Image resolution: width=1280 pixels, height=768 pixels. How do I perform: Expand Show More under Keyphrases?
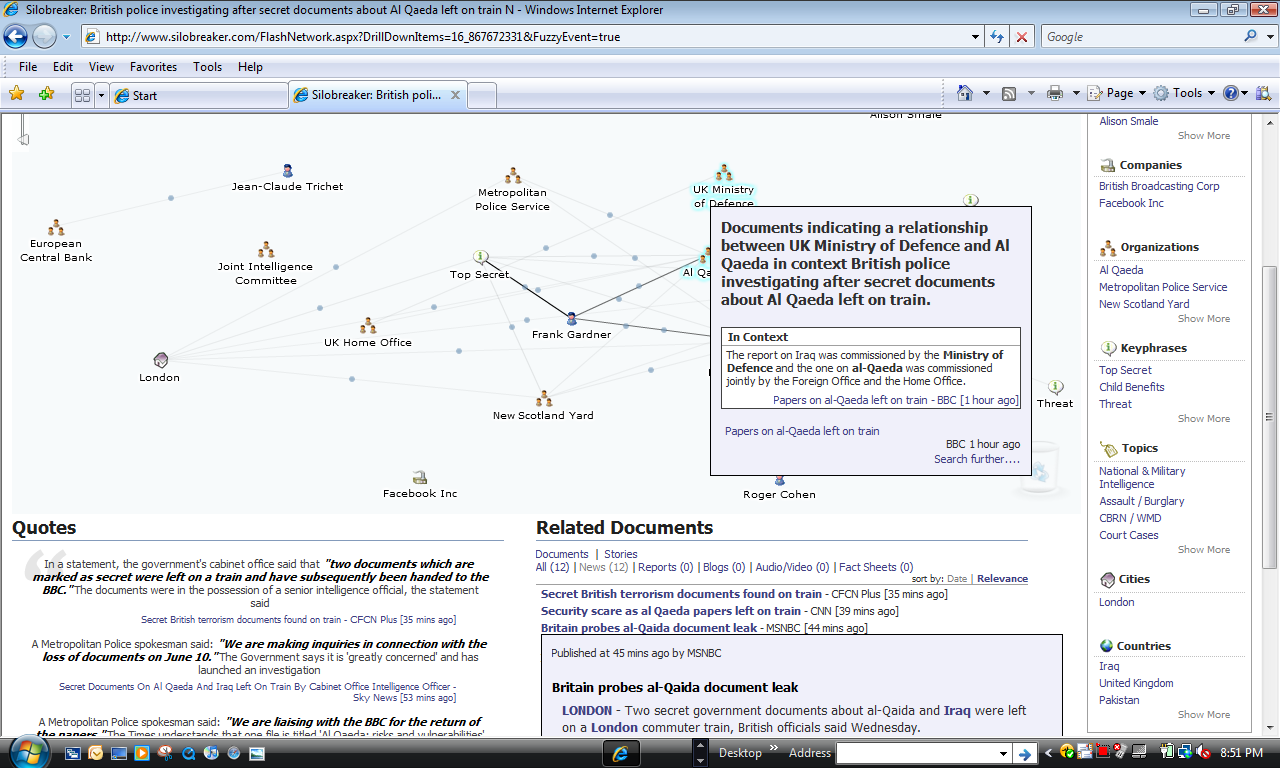[1204, 418]
